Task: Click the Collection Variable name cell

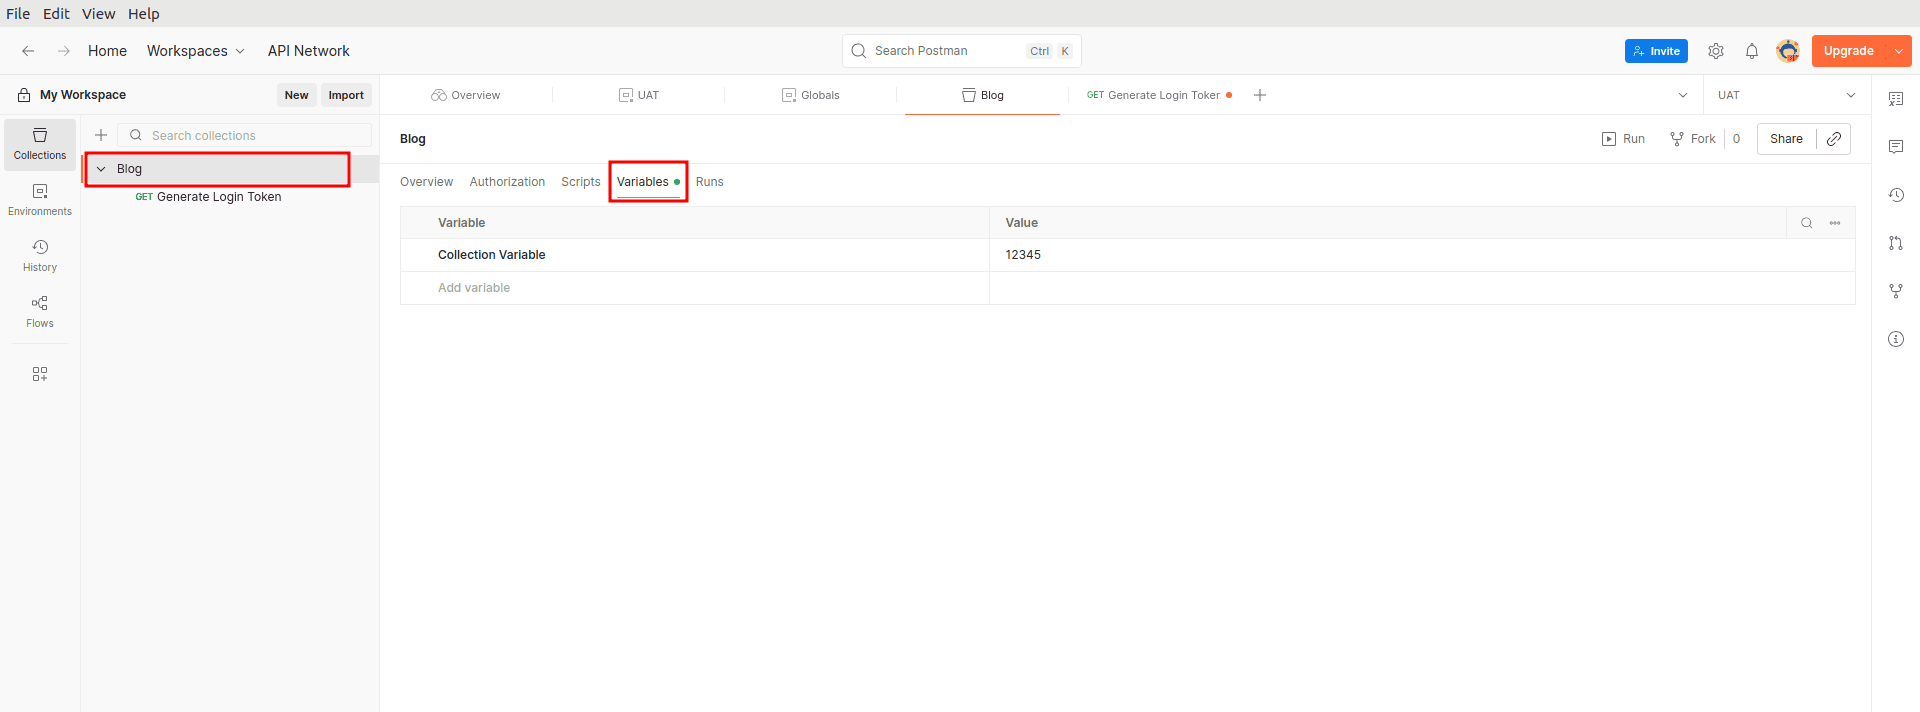Action: click(x=695, y=255)
